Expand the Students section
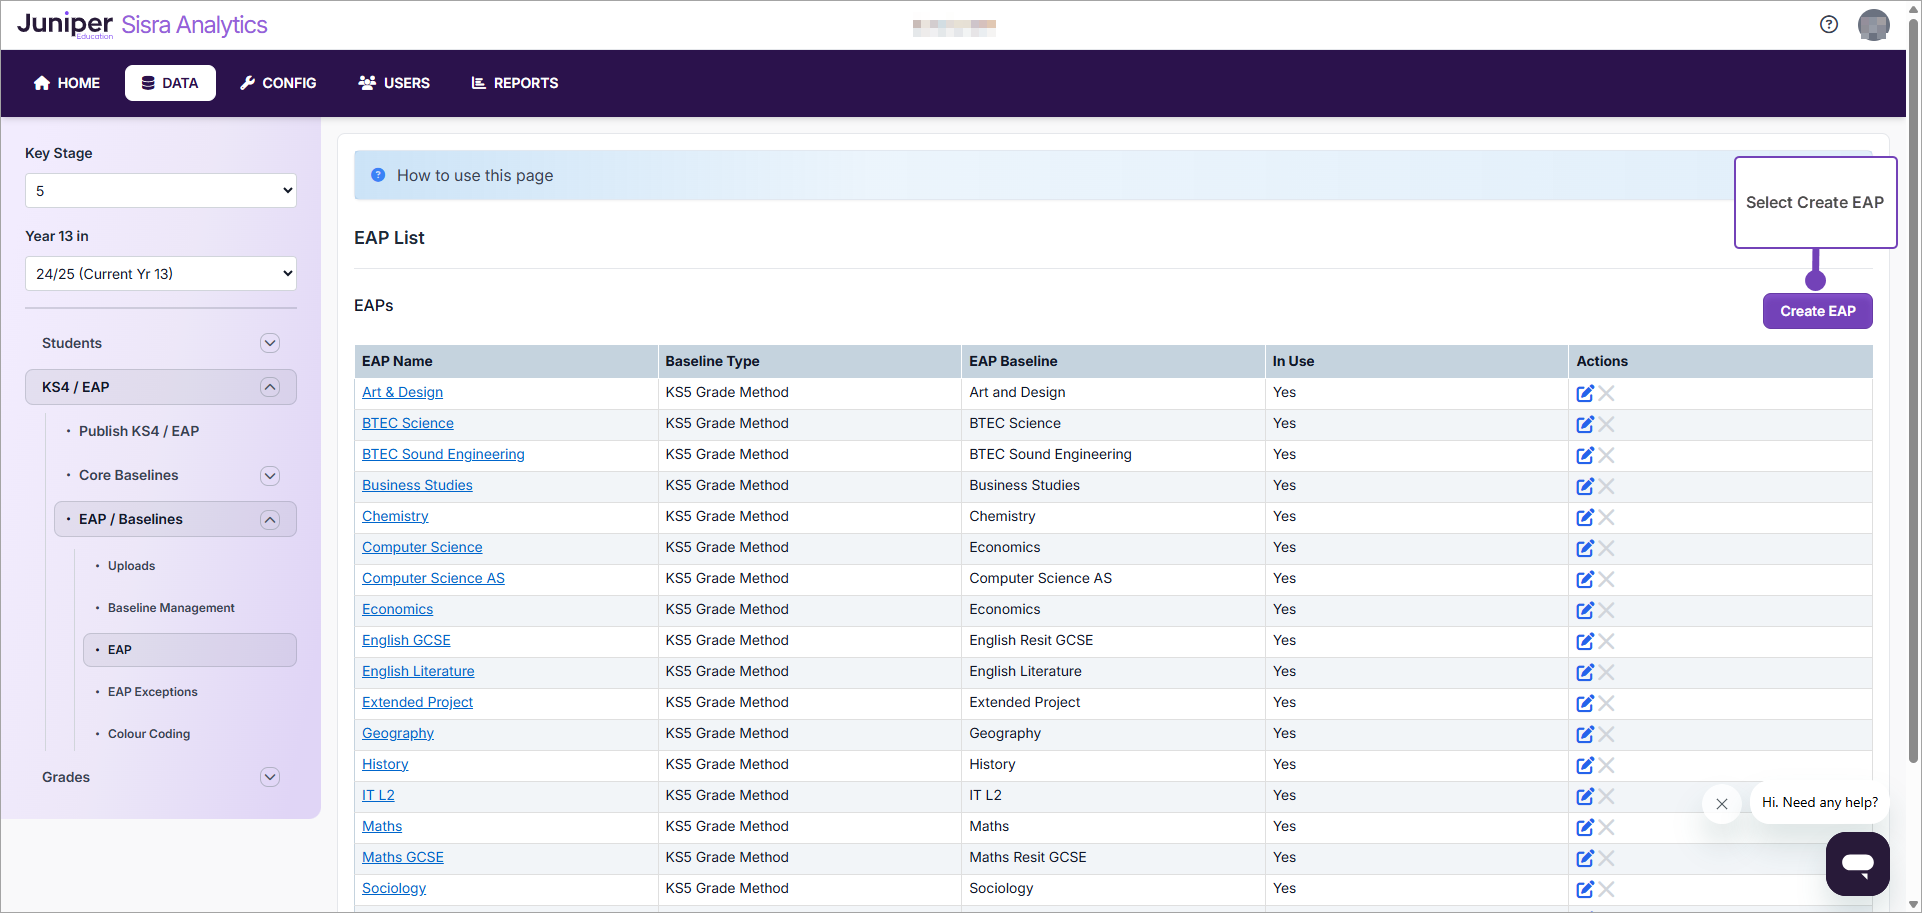This screenshot has height=913, width=1922. coord(269,343)
